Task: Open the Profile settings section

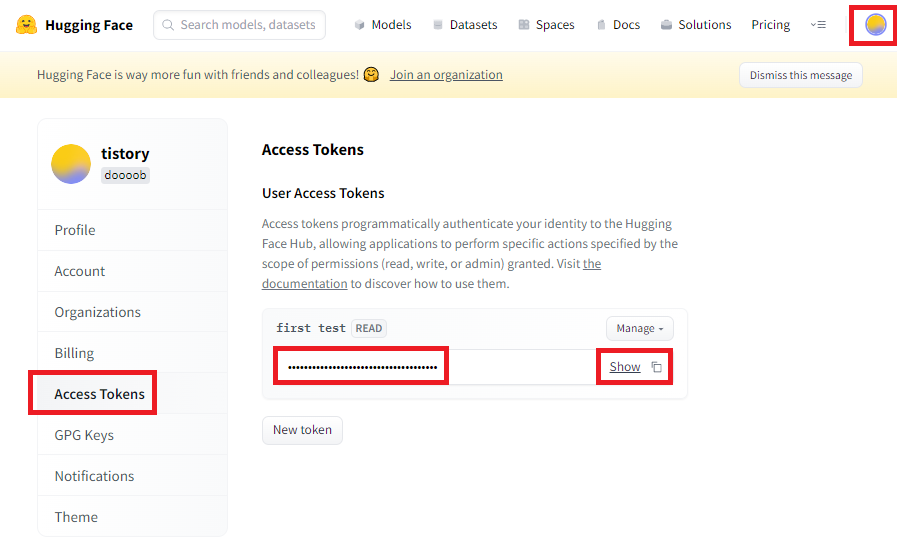Action: tap(133, 230)
